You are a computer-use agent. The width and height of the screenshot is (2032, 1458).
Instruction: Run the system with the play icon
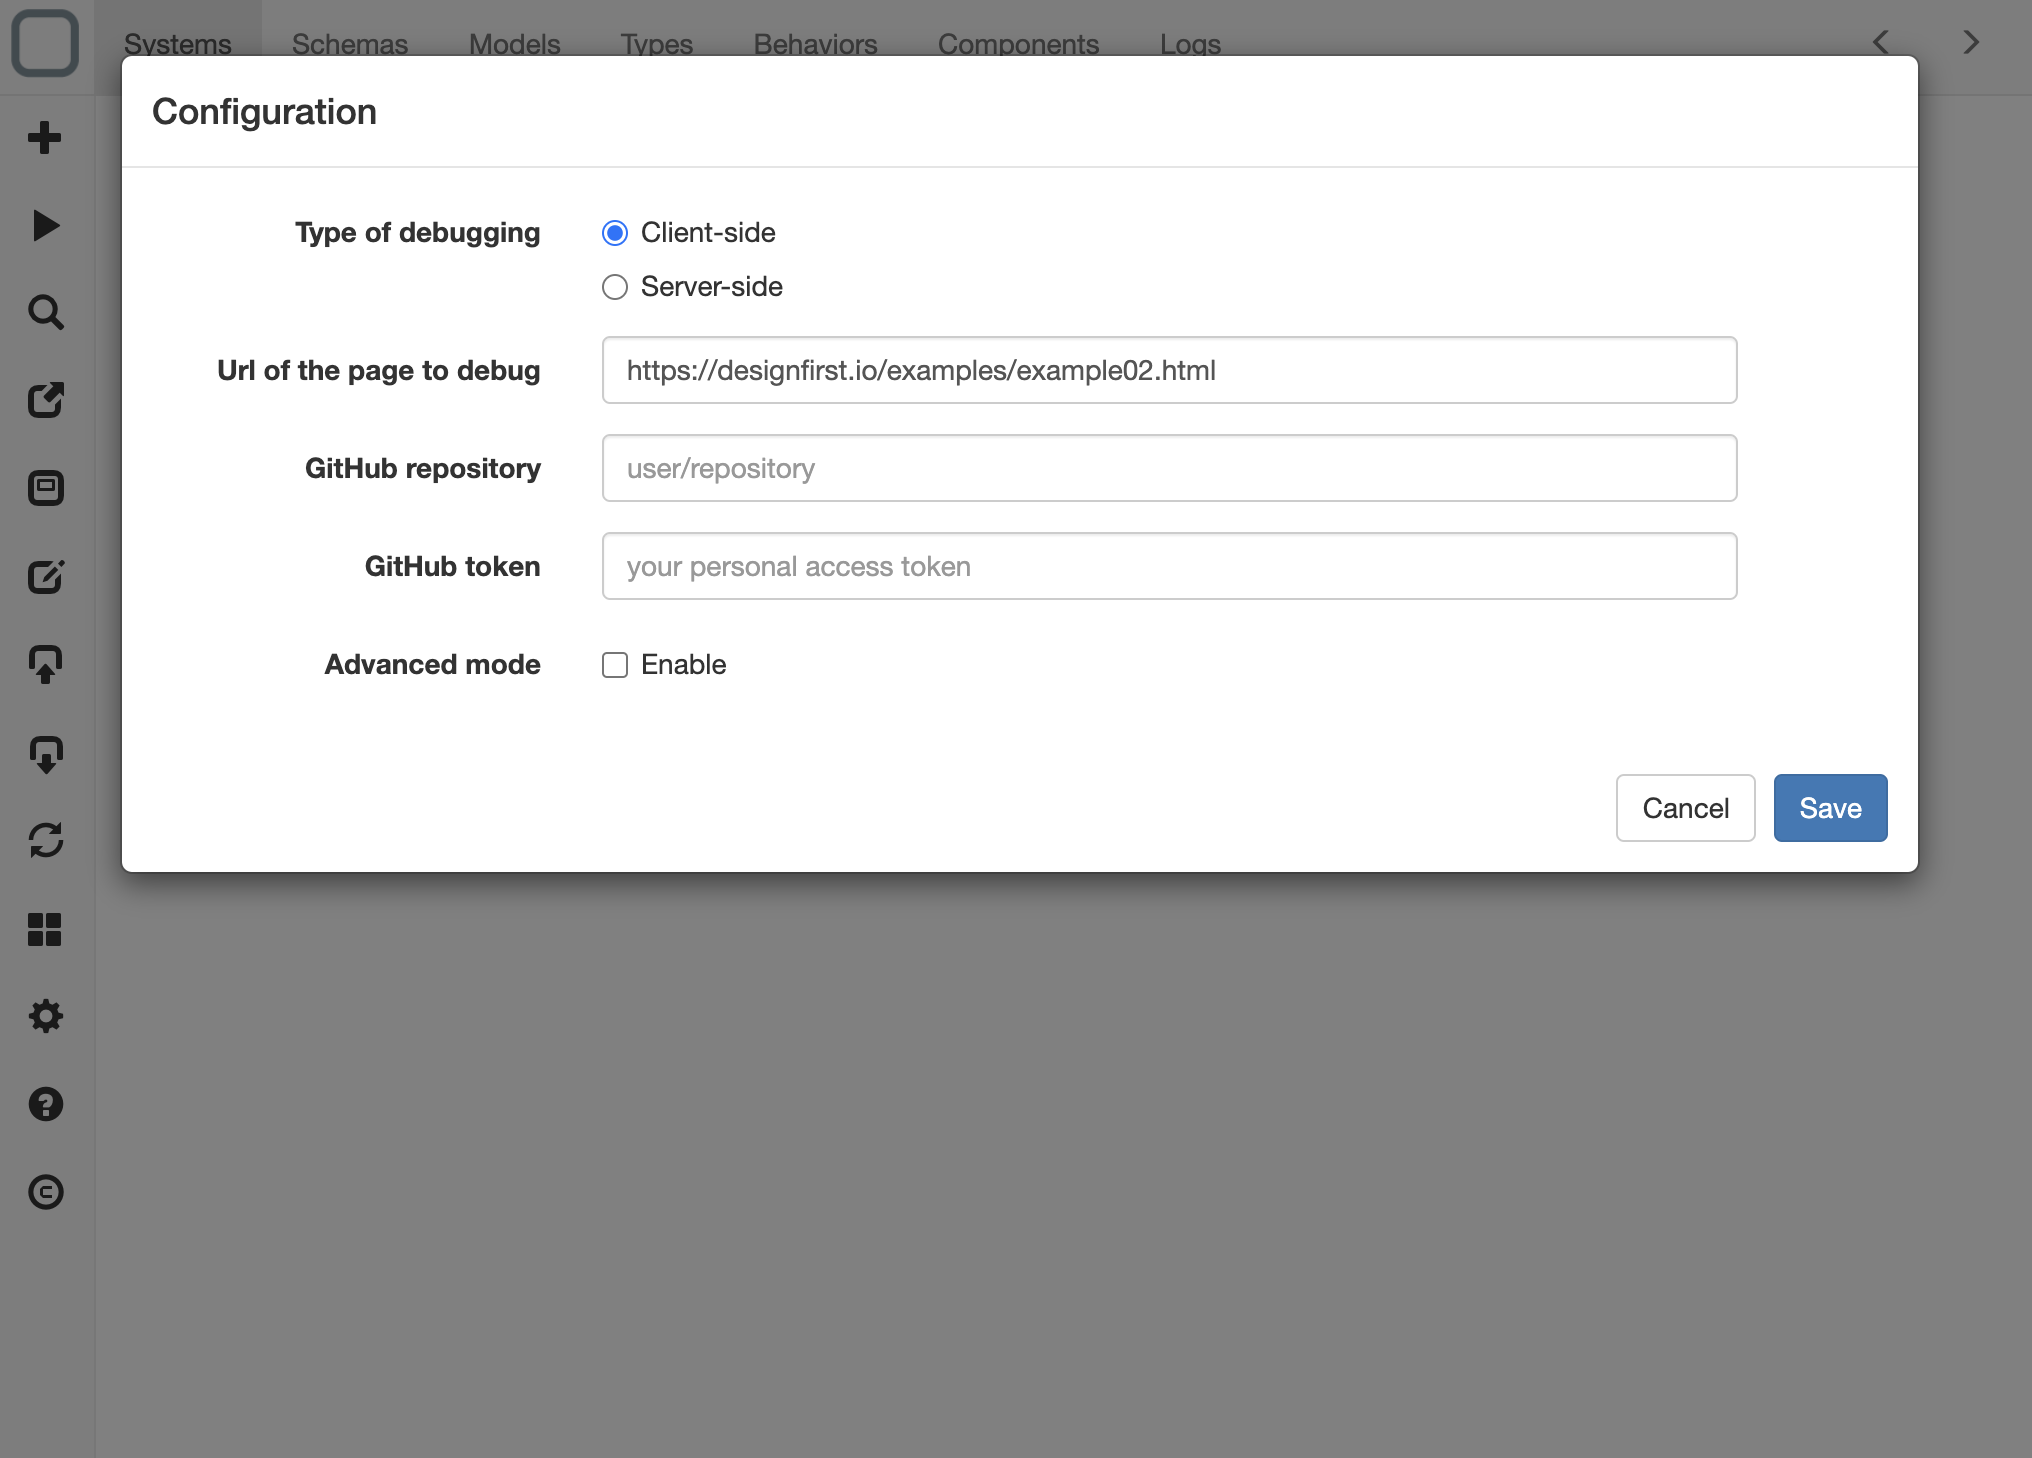pyautogui.click(x=45, y=225)
